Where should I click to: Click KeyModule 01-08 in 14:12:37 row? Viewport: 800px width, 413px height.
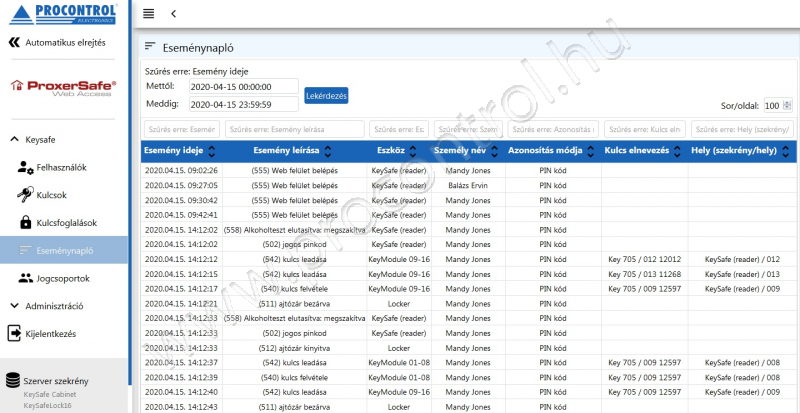pos(399,363)
